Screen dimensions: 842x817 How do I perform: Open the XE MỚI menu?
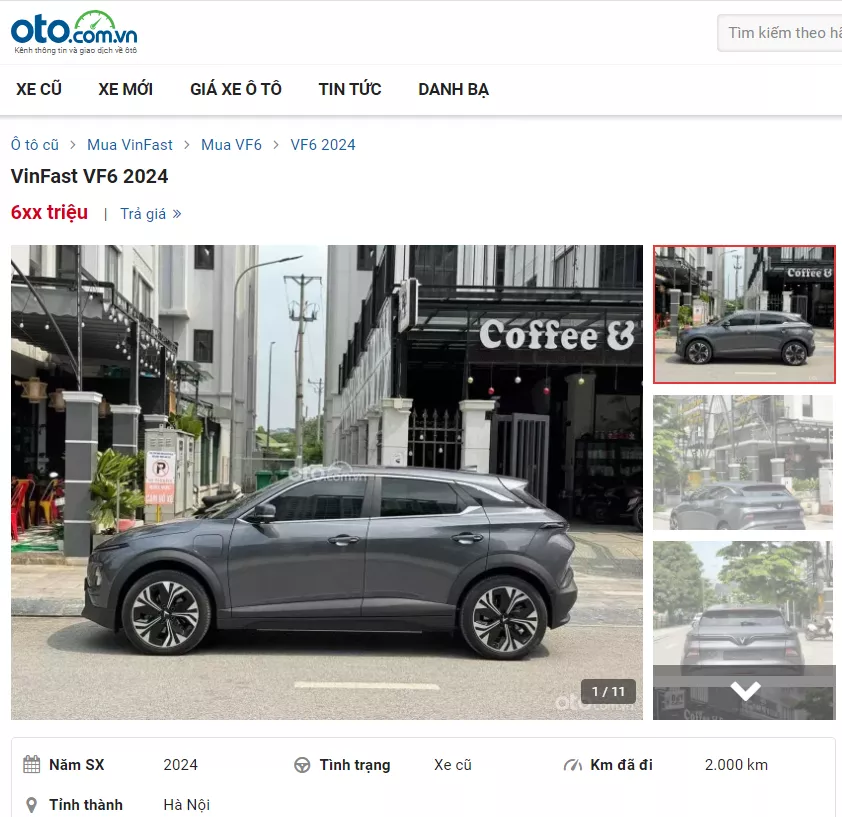click(126, 89)
